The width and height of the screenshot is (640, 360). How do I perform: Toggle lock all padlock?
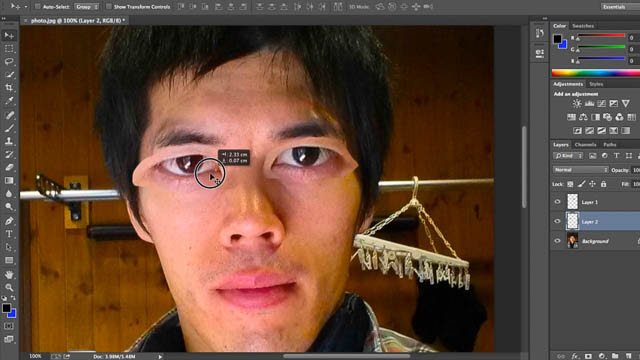[x=603, y=184]
